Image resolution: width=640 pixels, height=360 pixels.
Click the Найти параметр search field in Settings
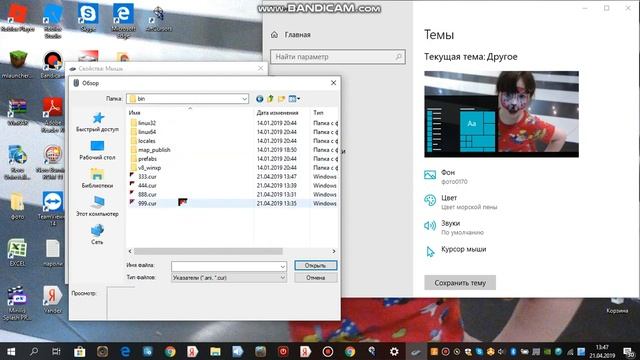click(338, 57)
